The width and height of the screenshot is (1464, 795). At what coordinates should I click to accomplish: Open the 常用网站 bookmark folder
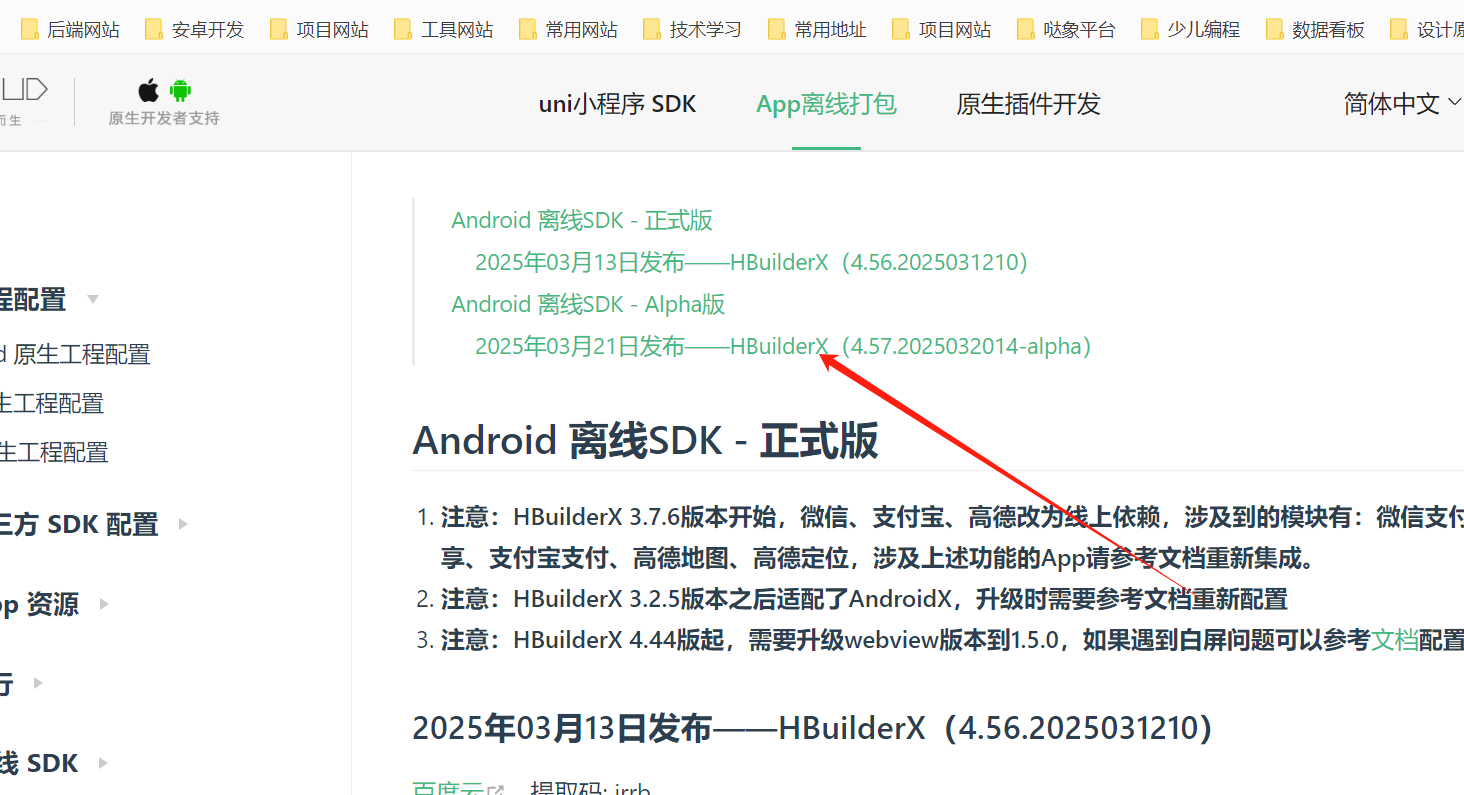[x=568, y=29]
